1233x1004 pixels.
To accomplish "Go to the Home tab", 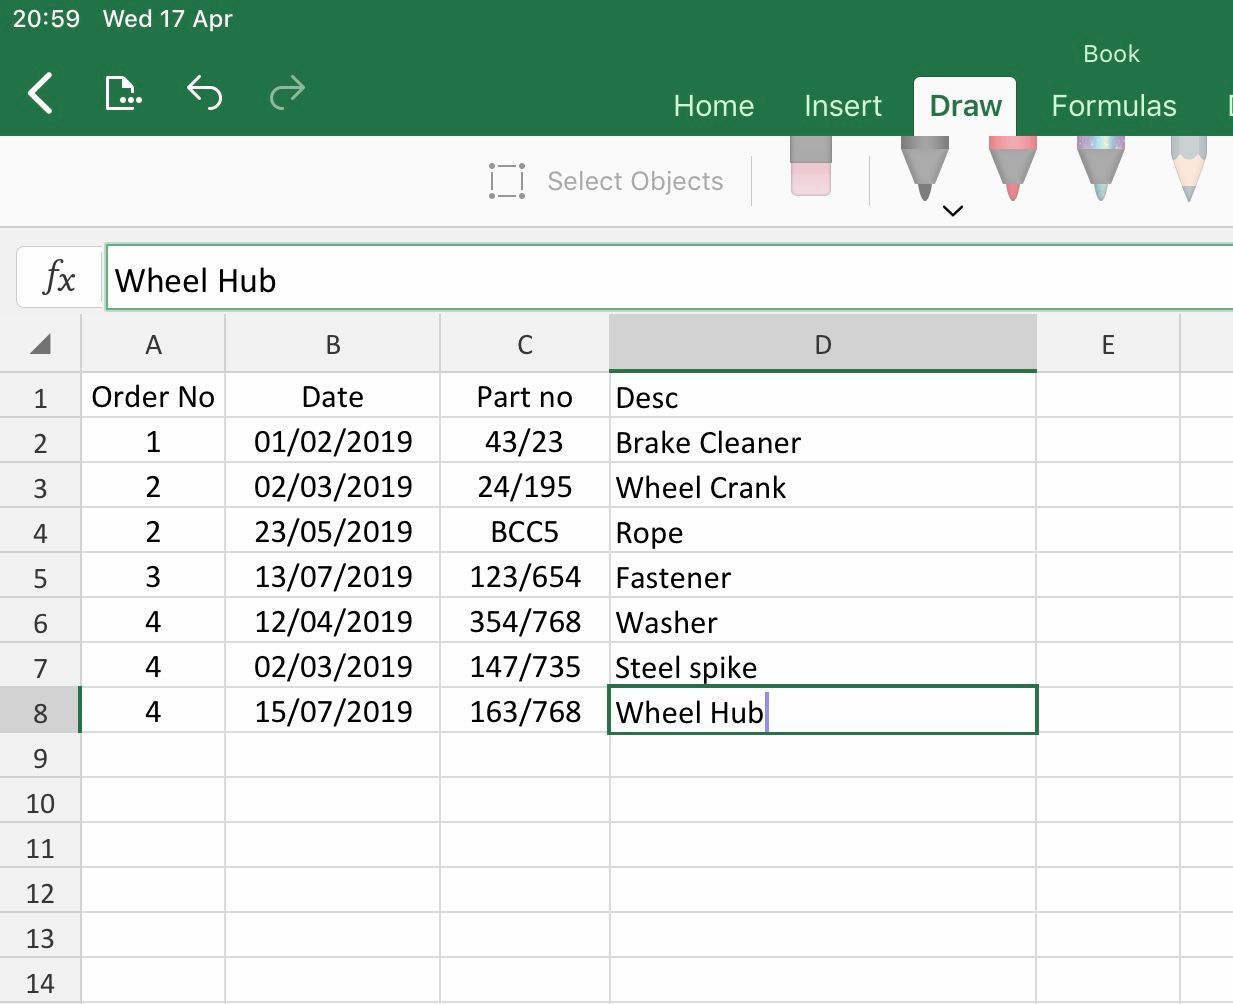I will (x=713, y=105).
